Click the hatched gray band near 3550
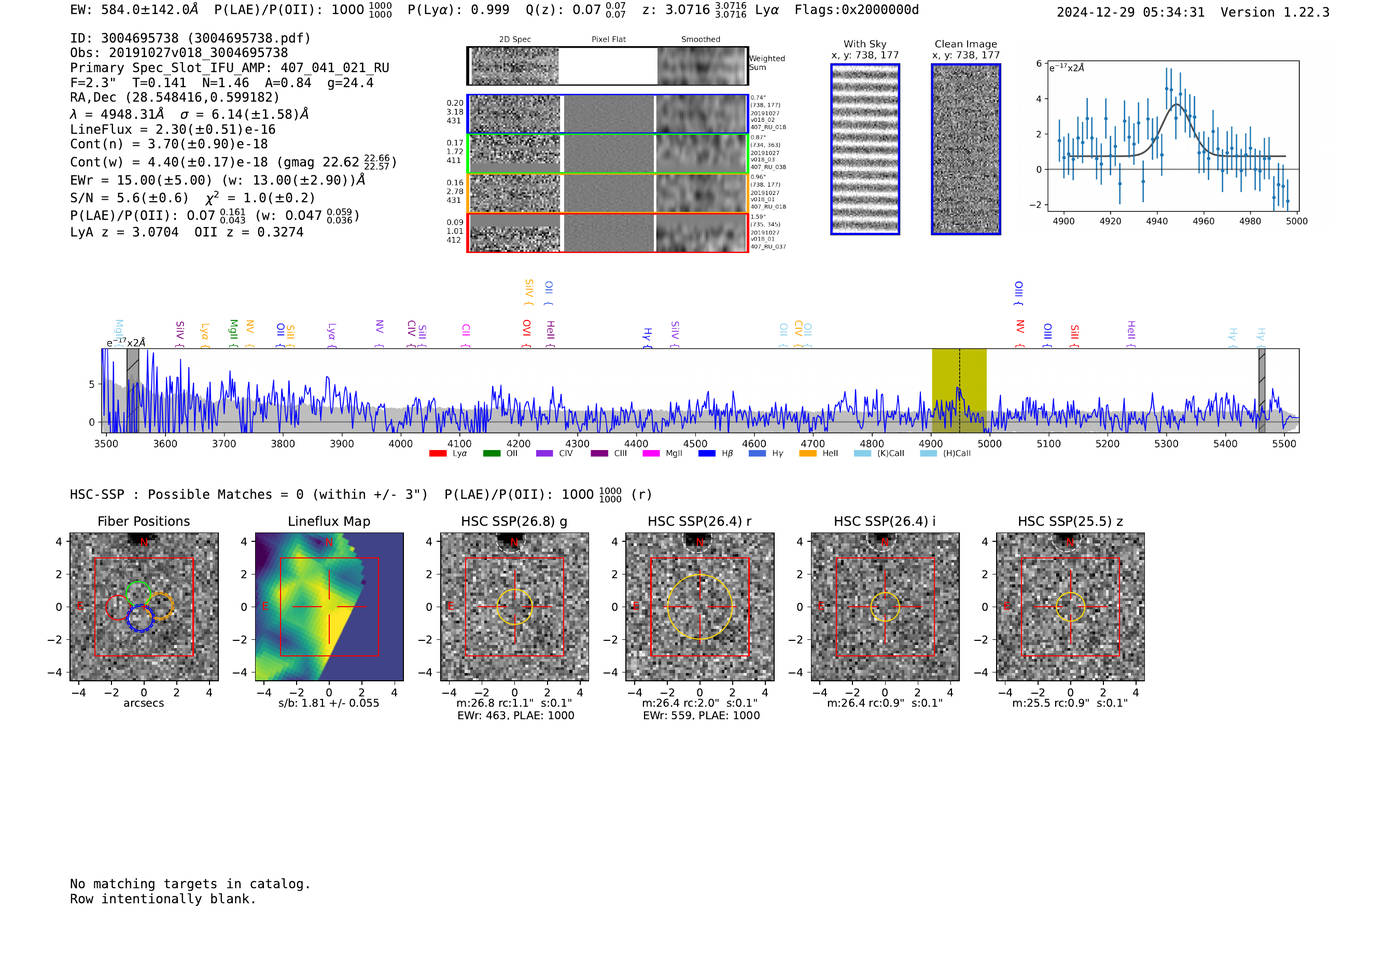Image resolution: width=1400 pixels, height=953 pixels. click(133, 390)
